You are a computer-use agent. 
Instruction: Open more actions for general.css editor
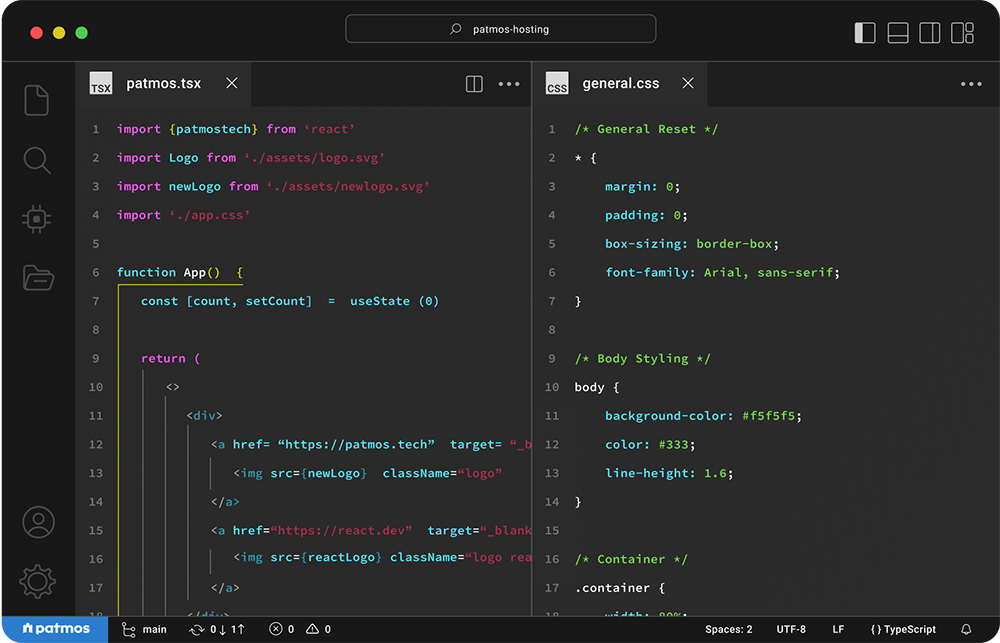point(971,84)
